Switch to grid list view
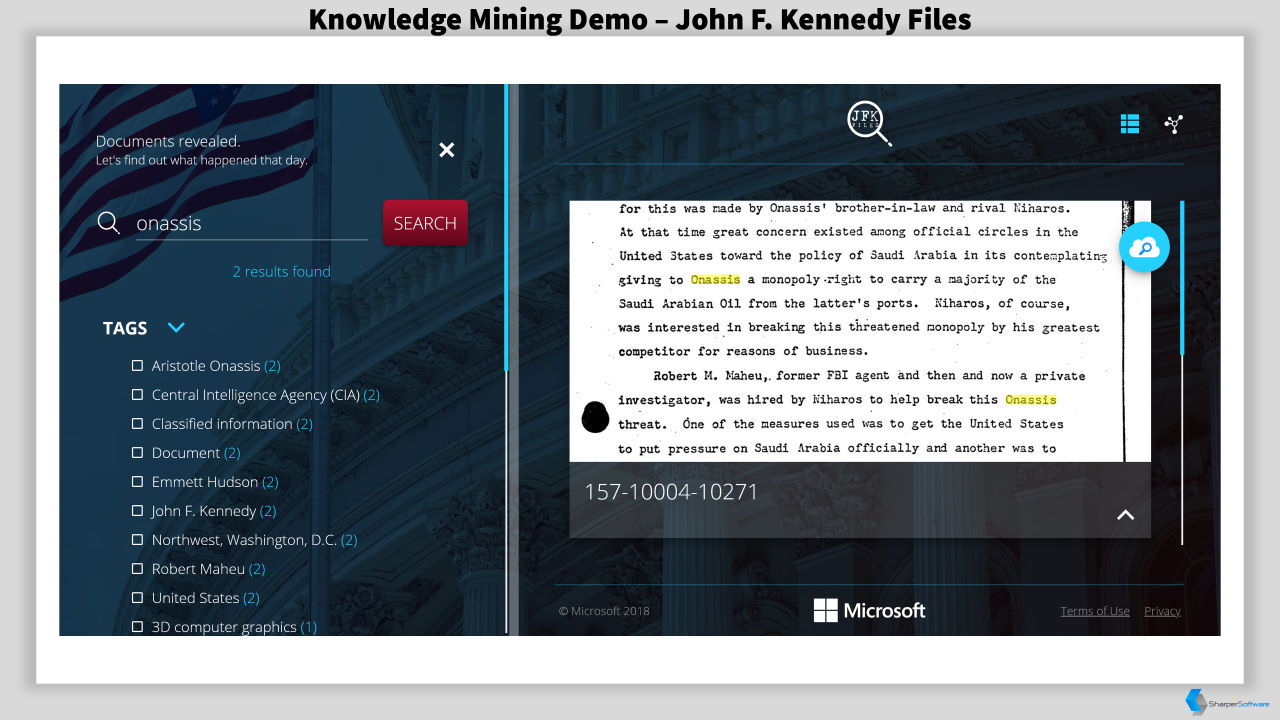Screen dimensions: 1280x720 point(1130,124)
